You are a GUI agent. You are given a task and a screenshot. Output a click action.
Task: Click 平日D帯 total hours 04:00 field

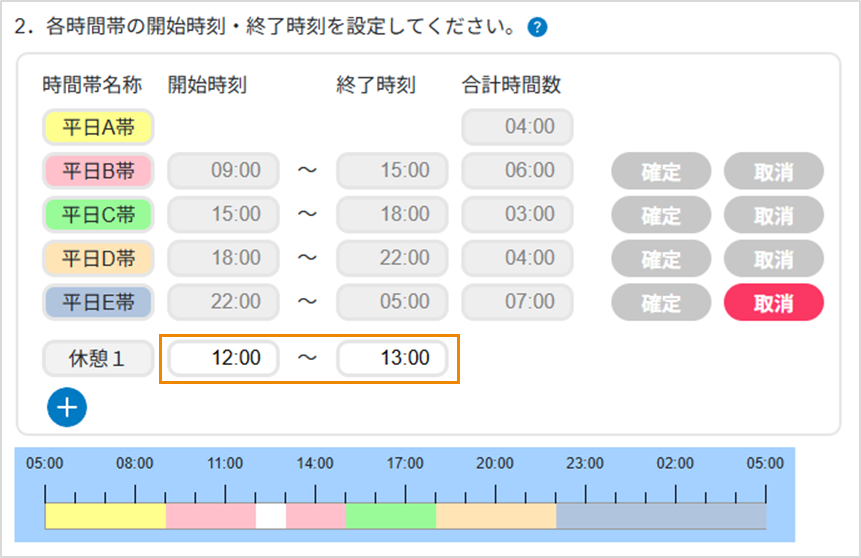pos(517,258)
